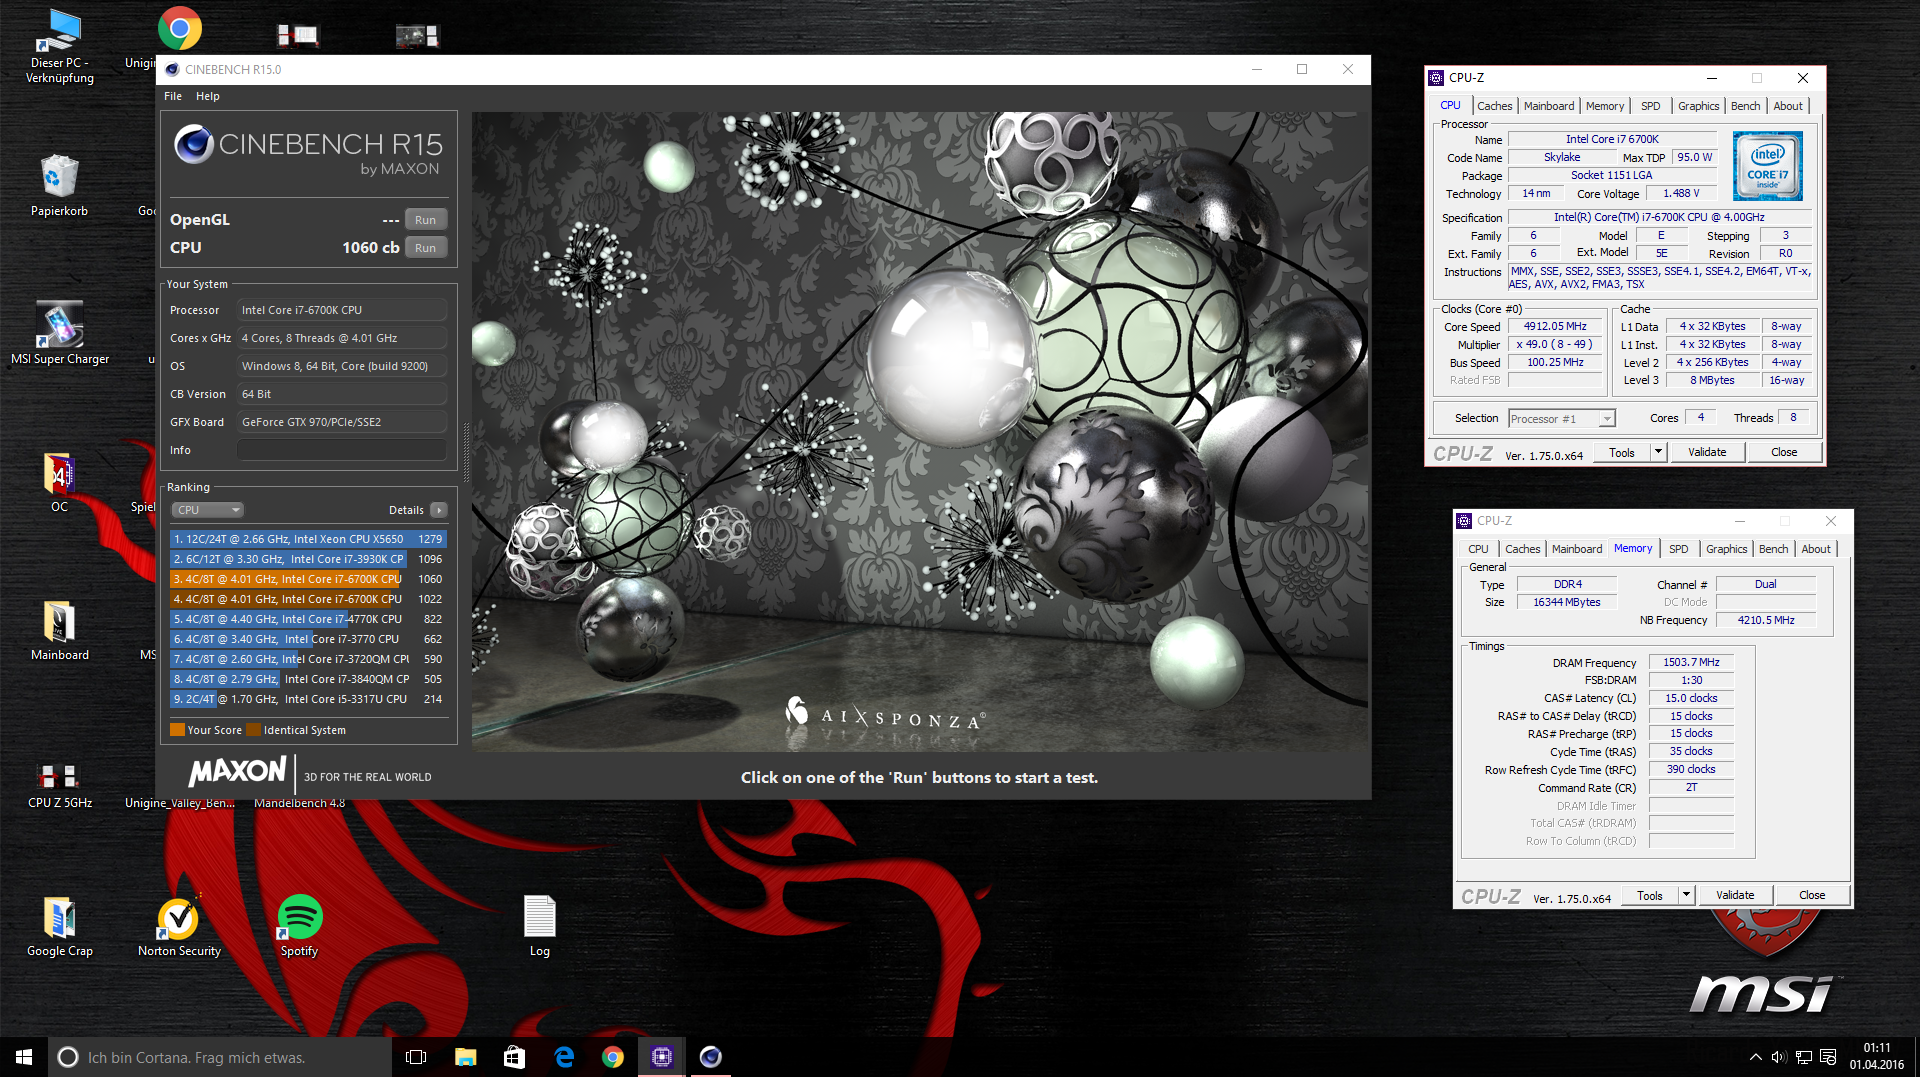Open Tools dropdown arrow in bottom CPU-Z
Screen dimensions: 1920x1077
coord(1686,896)
